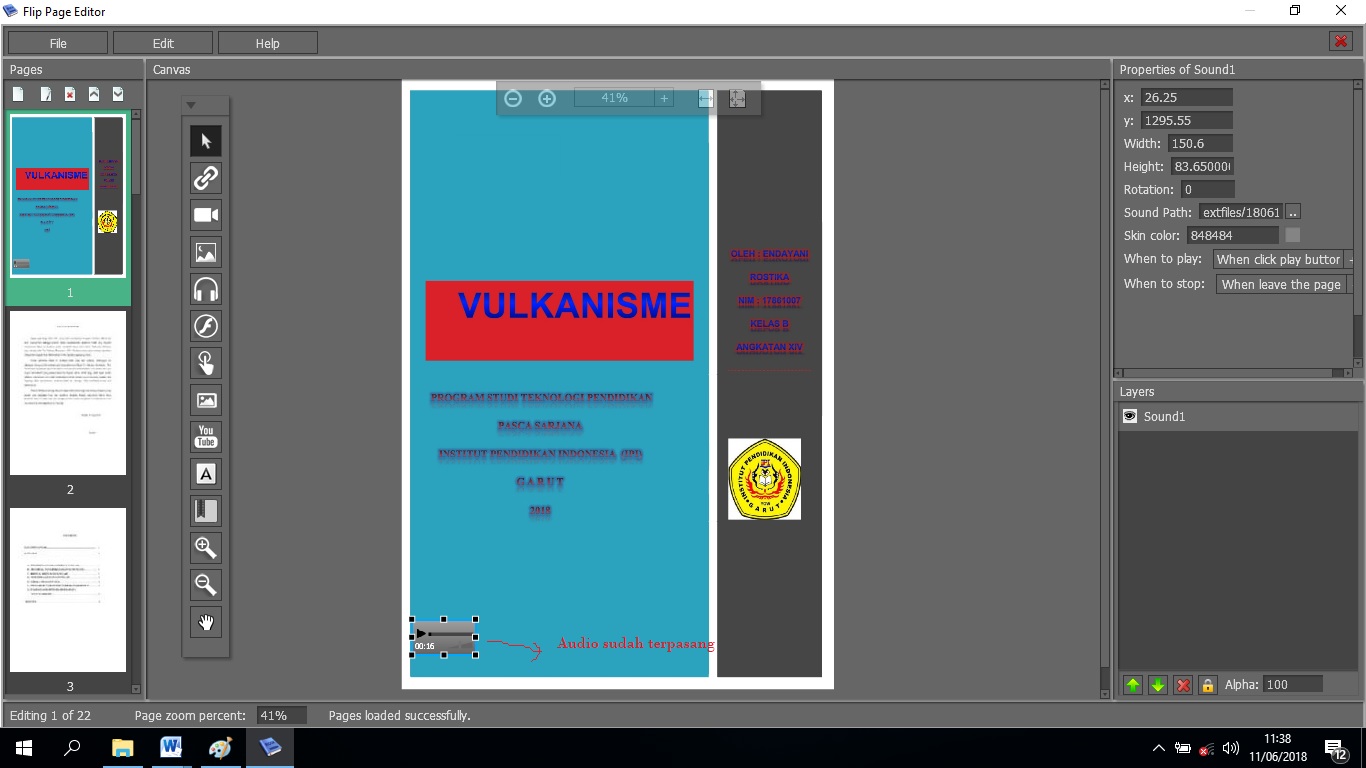This screenshot has height=768, width=1366.
Task: Open Windows search from taskbar
Action: [72, 748]
